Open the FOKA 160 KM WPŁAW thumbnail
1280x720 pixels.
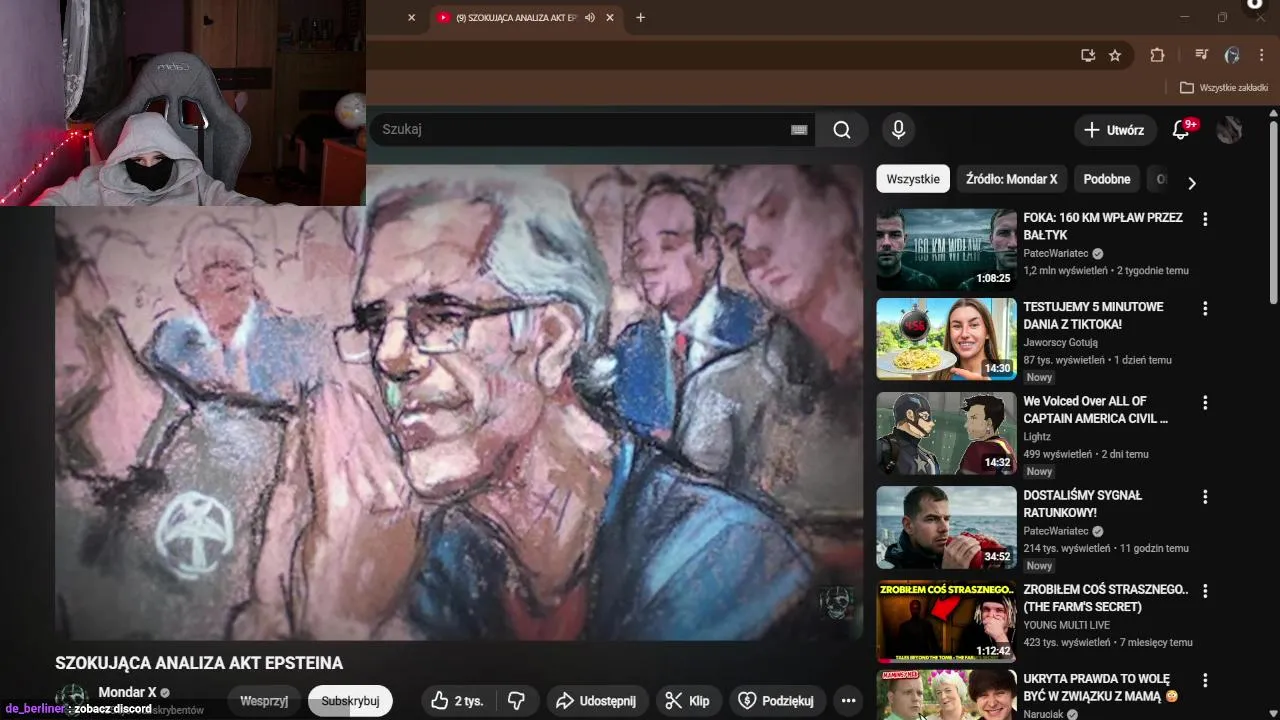[946, 249]
